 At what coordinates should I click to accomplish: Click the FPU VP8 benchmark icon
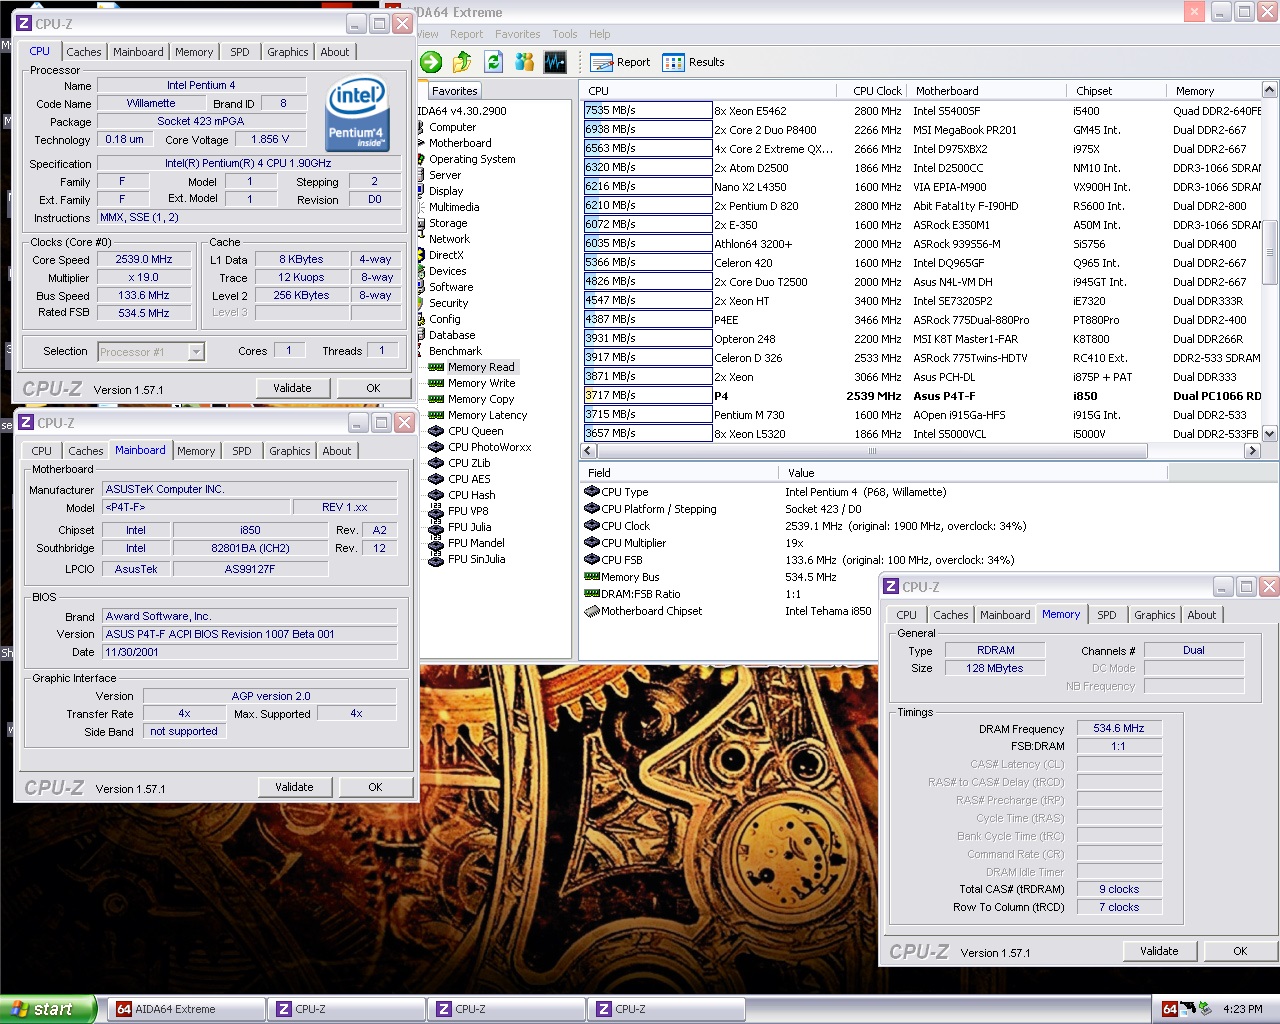436,511
